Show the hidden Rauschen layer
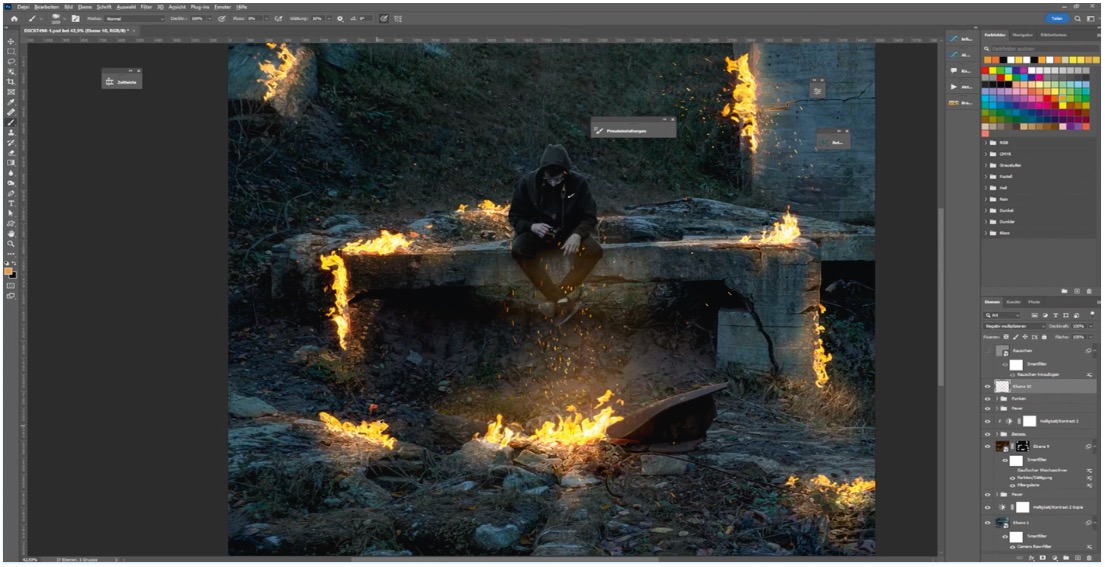The image size is (1105, 567). [x=987, y=351]
